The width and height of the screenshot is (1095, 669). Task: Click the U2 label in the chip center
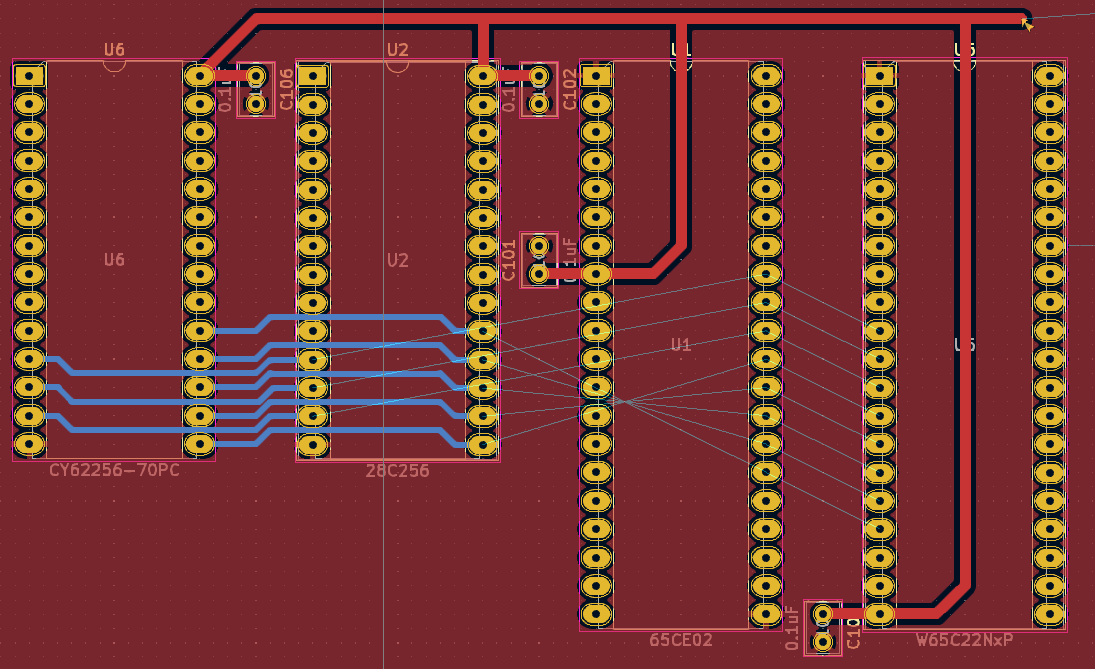click(397, 260)
